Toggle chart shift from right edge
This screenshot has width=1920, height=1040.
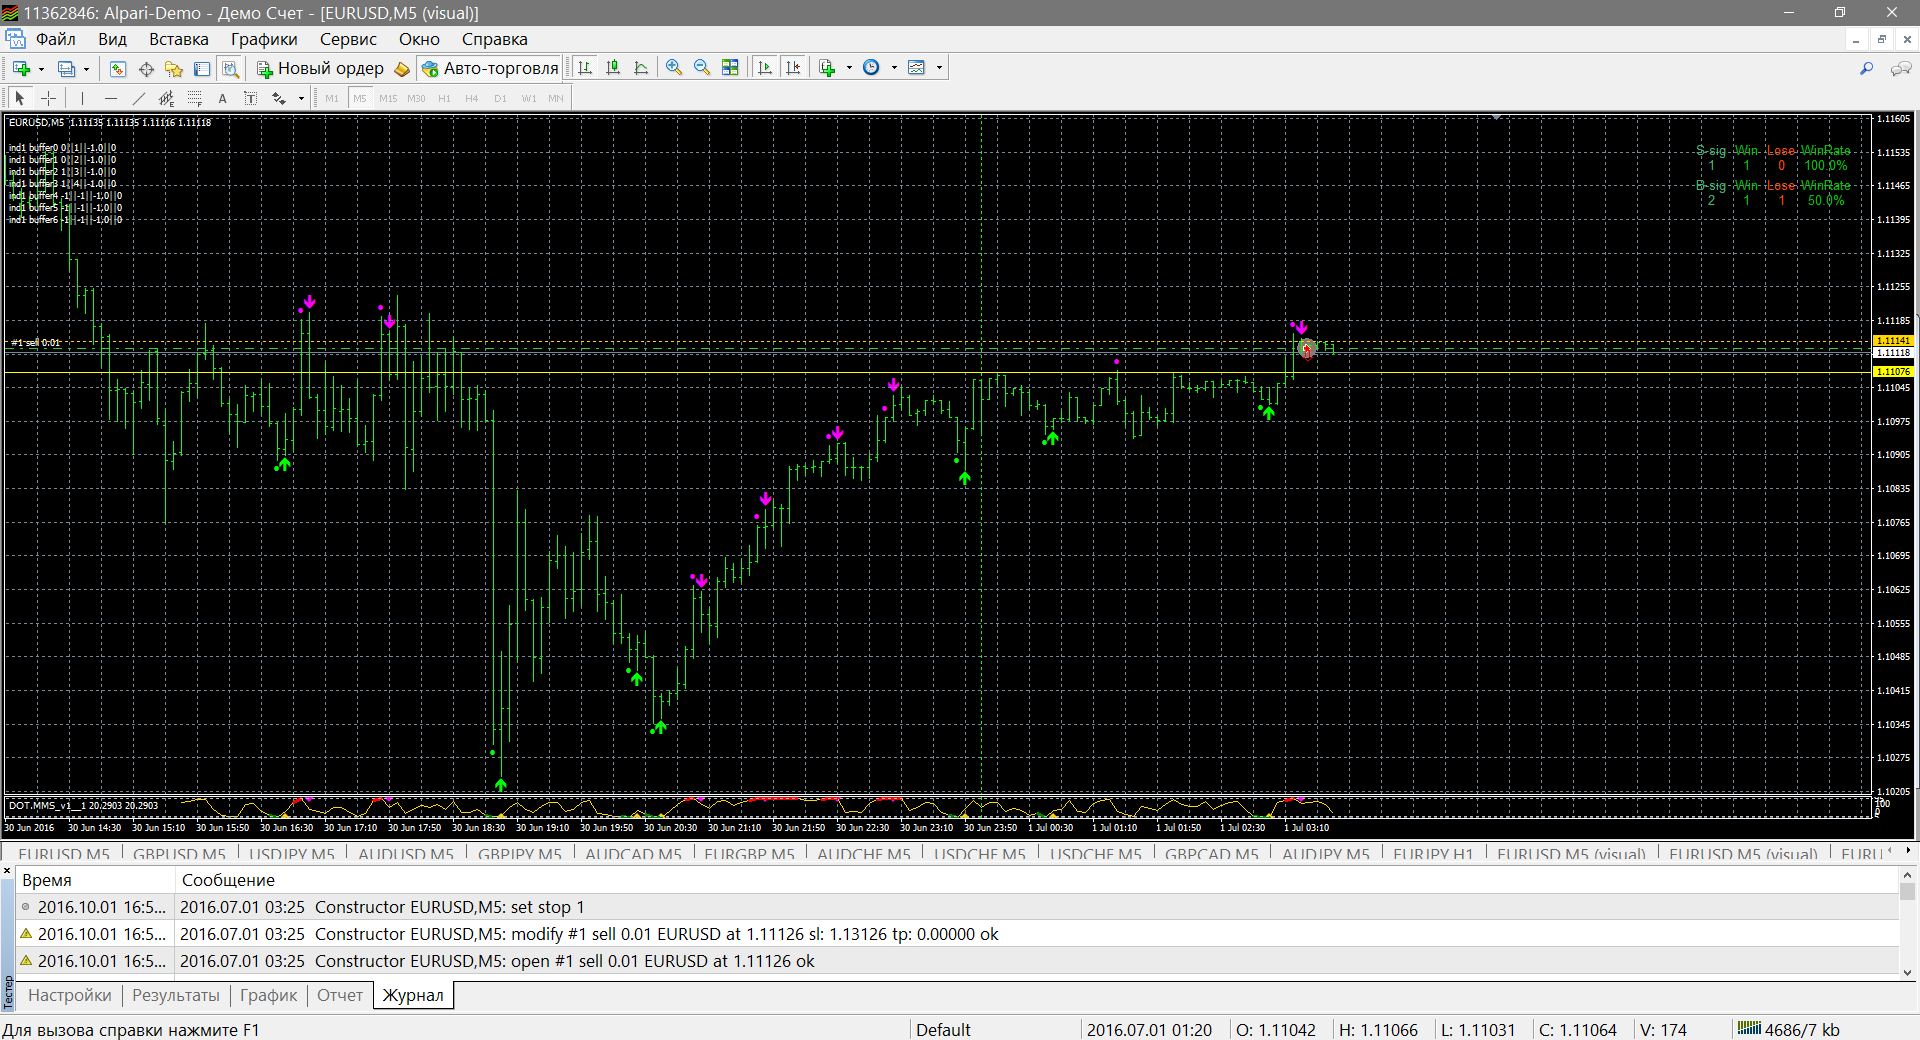793,68
